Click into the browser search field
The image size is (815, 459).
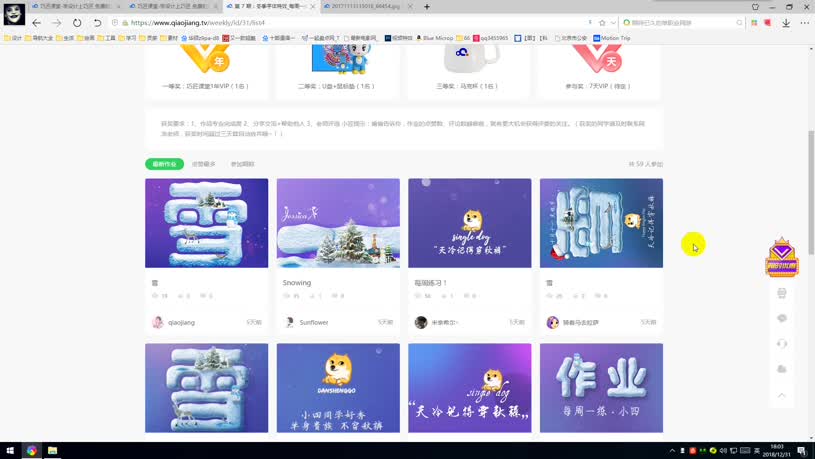point(681,23)
